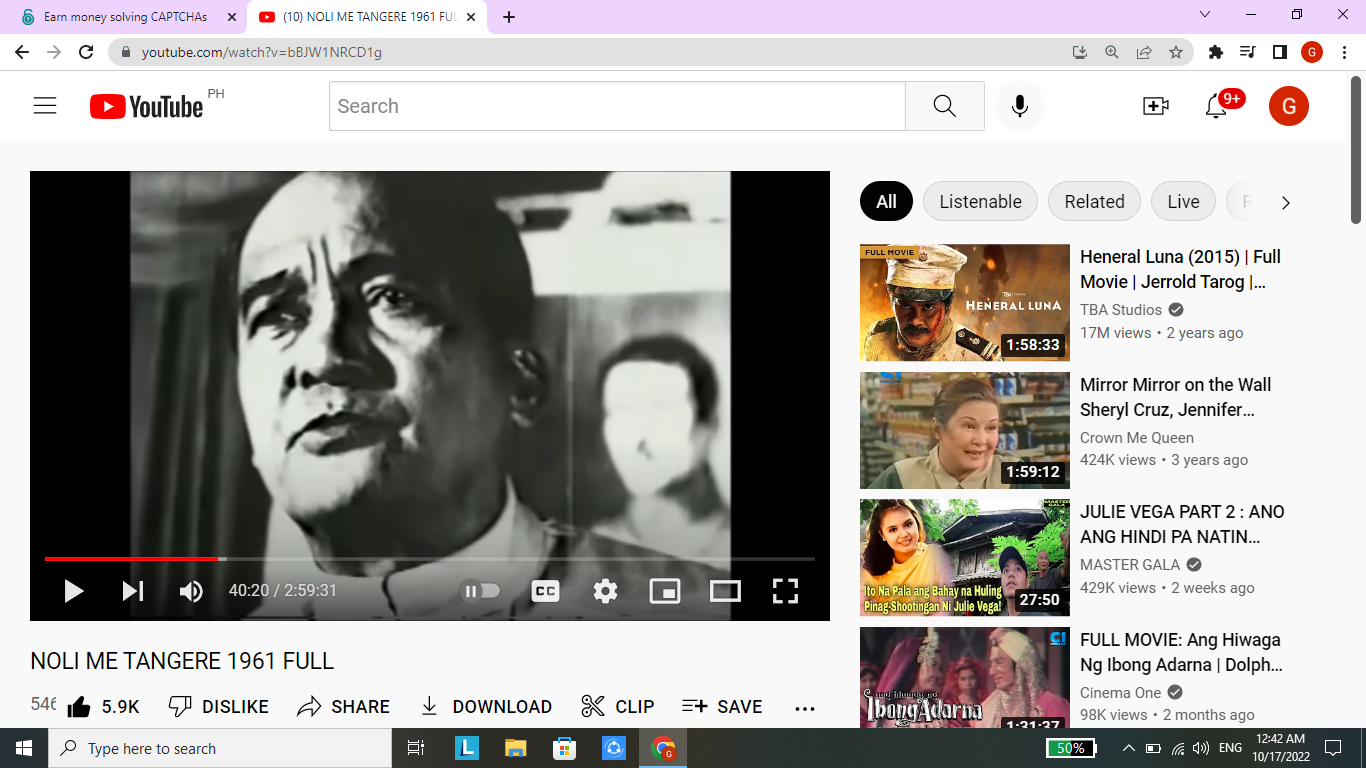Open the Mirror Mirror on the Wall thumbnail
The width and height of the screenshot is (1366, 768).
965,430
